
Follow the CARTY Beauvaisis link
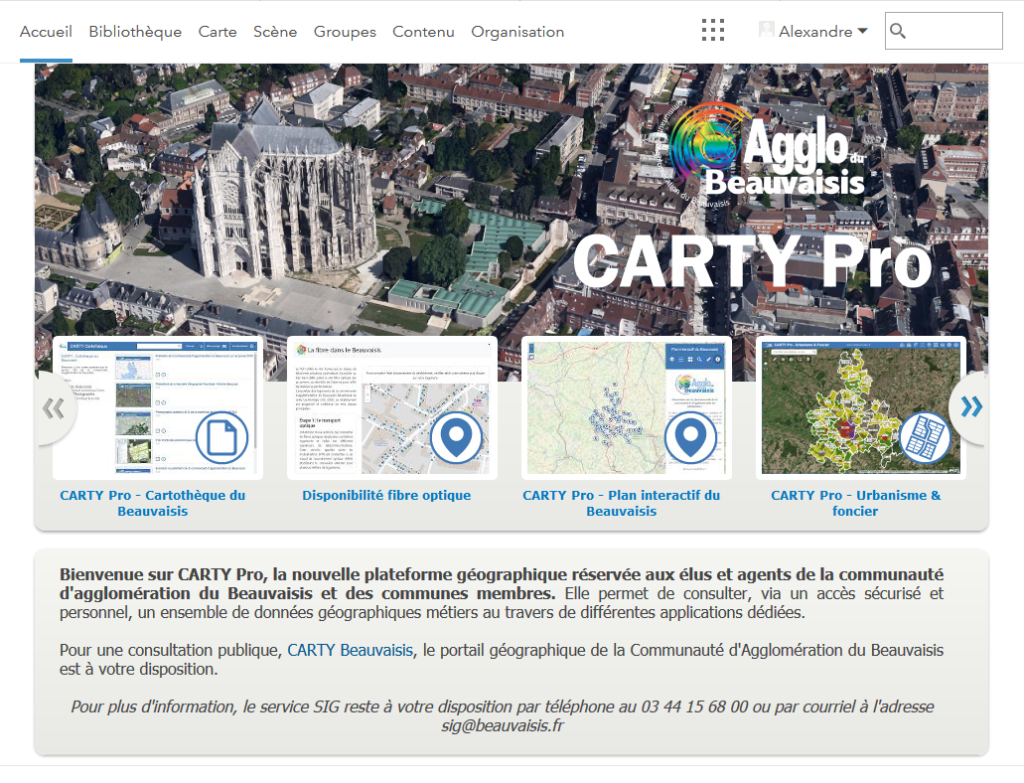350,650
